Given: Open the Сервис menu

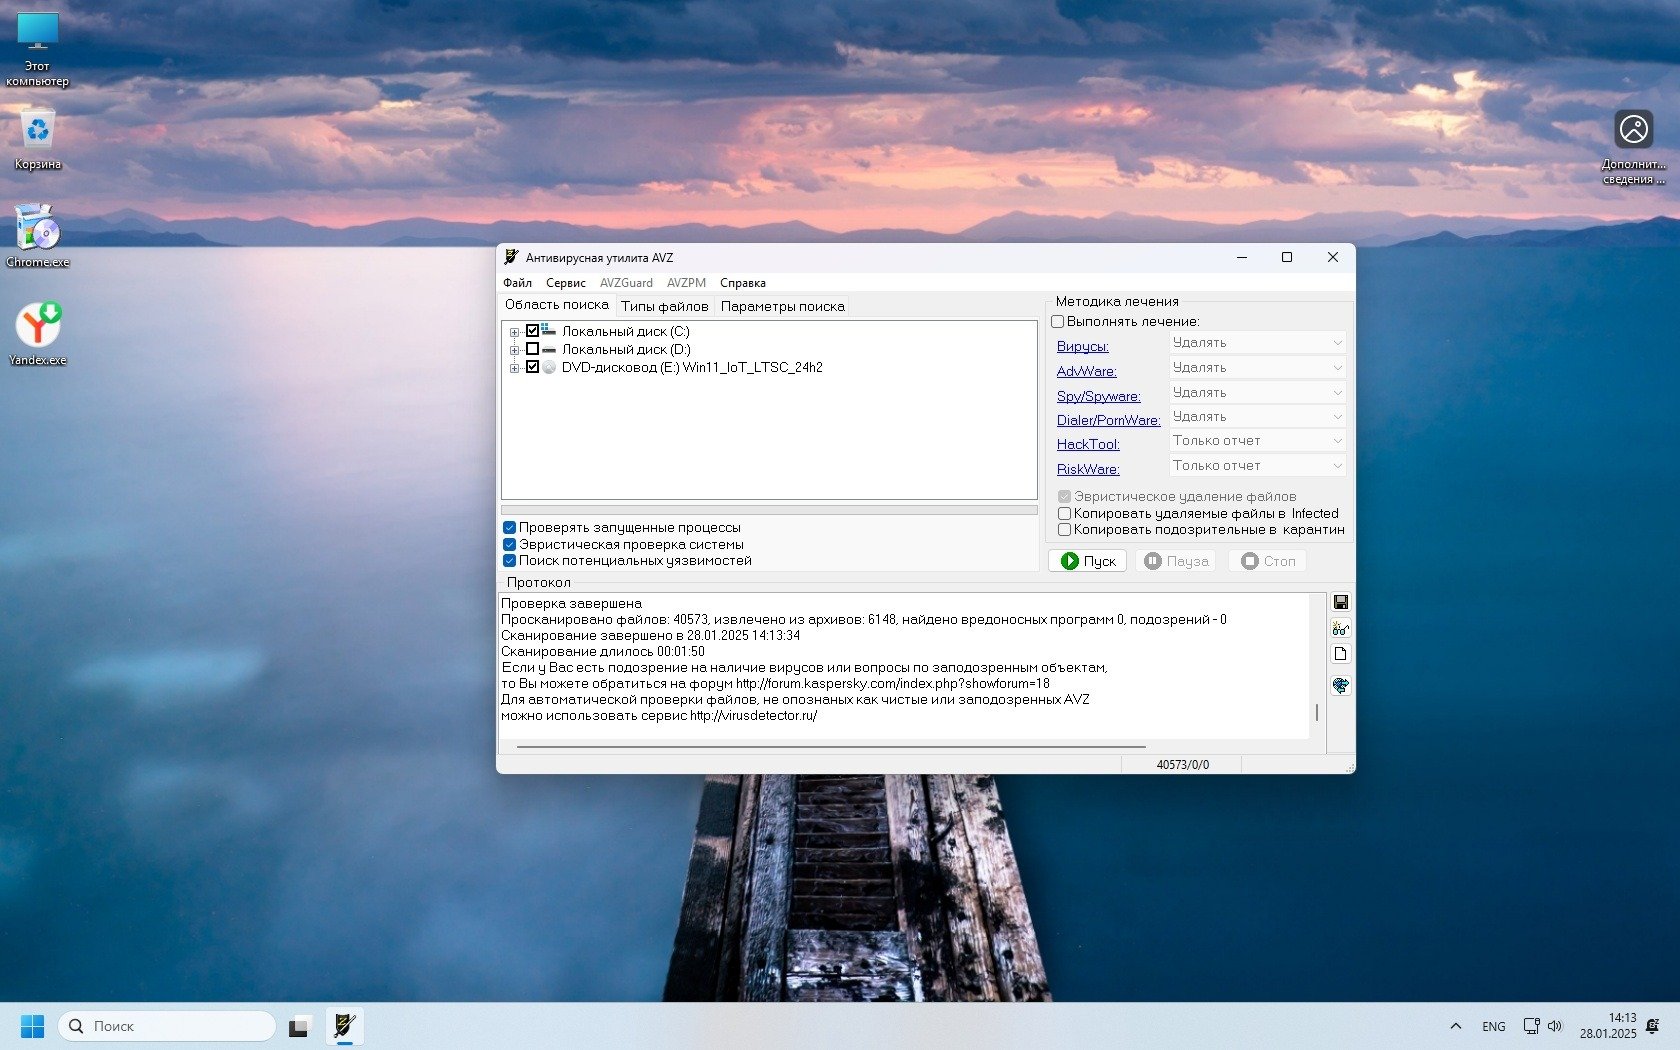Looking at the screenshot, I should (x=565, y=283).
